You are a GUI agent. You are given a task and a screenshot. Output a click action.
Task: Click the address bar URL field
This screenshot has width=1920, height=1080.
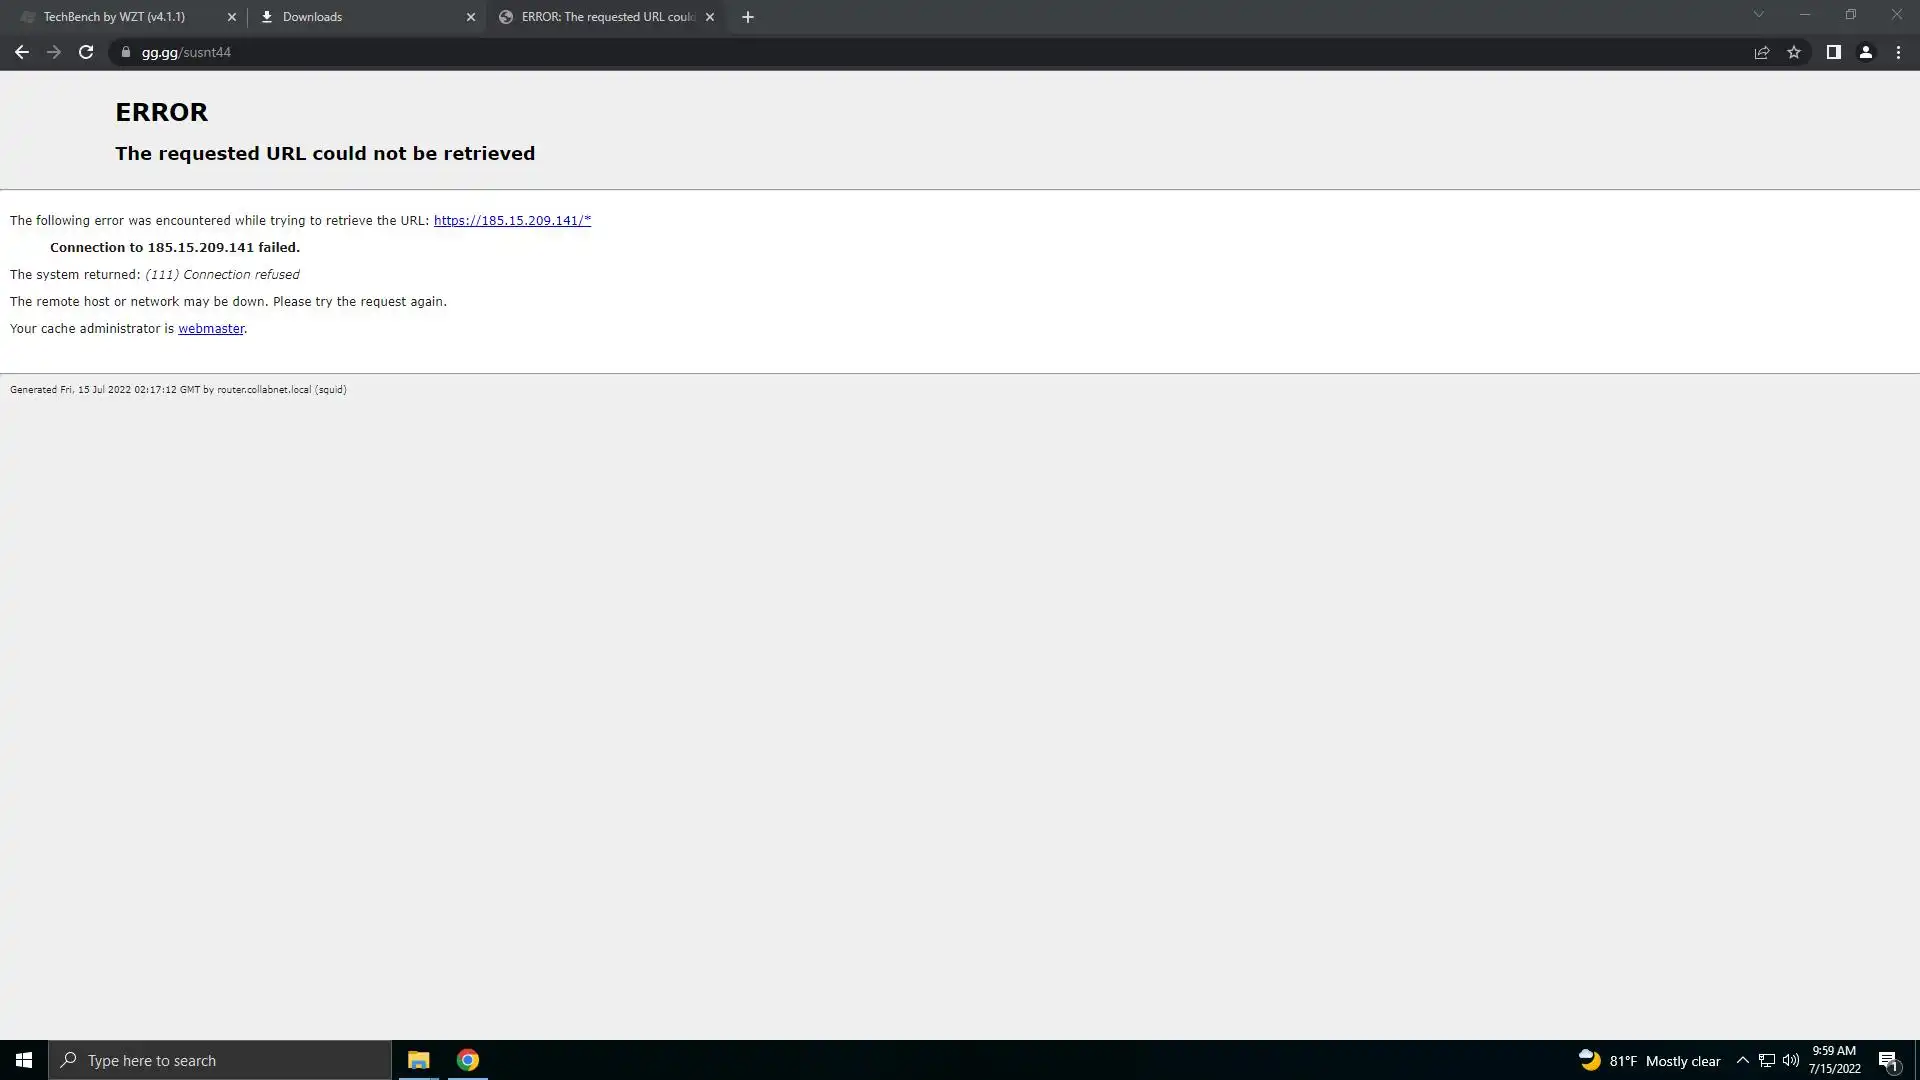[x=900, y=52]
